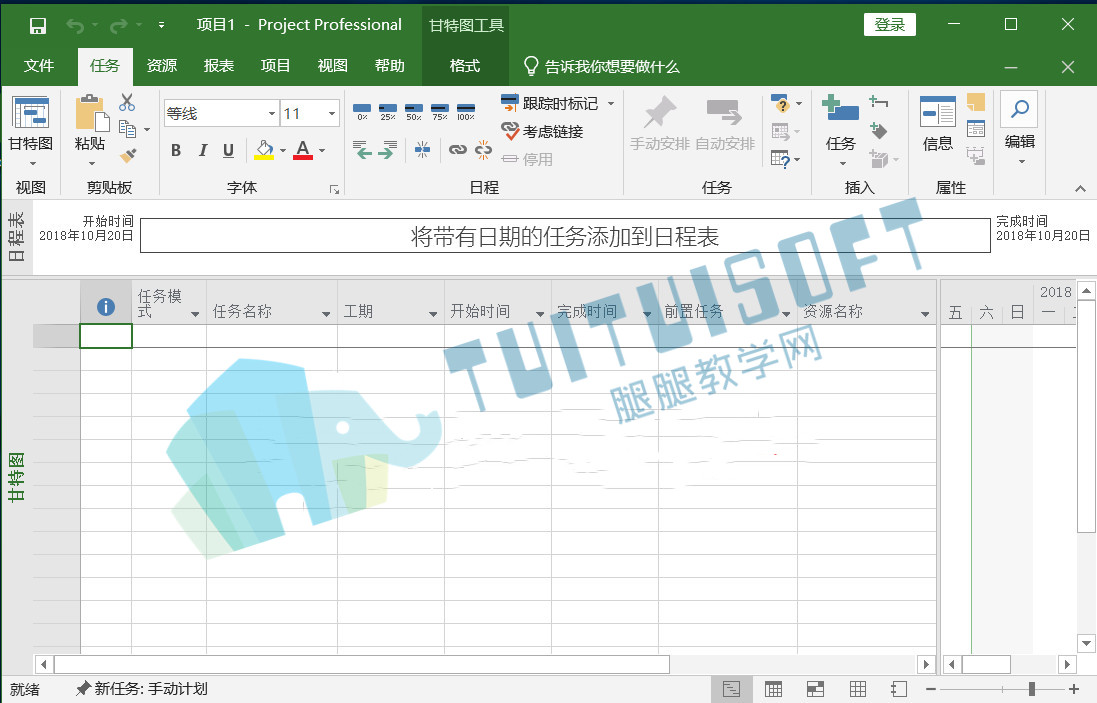Screen dimensions: 1097x703
Task: Open 工期 column filter dropdown
Action: point(433,313)
